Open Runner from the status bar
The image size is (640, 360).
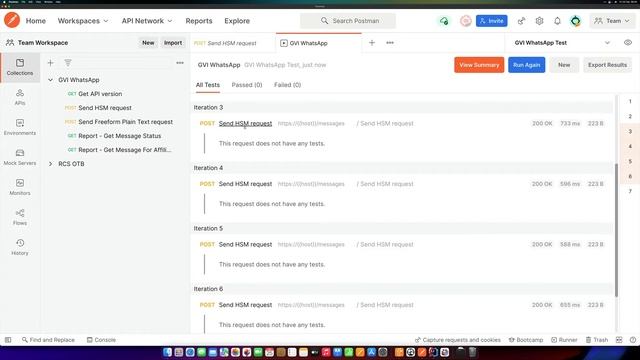pos(564,340)
